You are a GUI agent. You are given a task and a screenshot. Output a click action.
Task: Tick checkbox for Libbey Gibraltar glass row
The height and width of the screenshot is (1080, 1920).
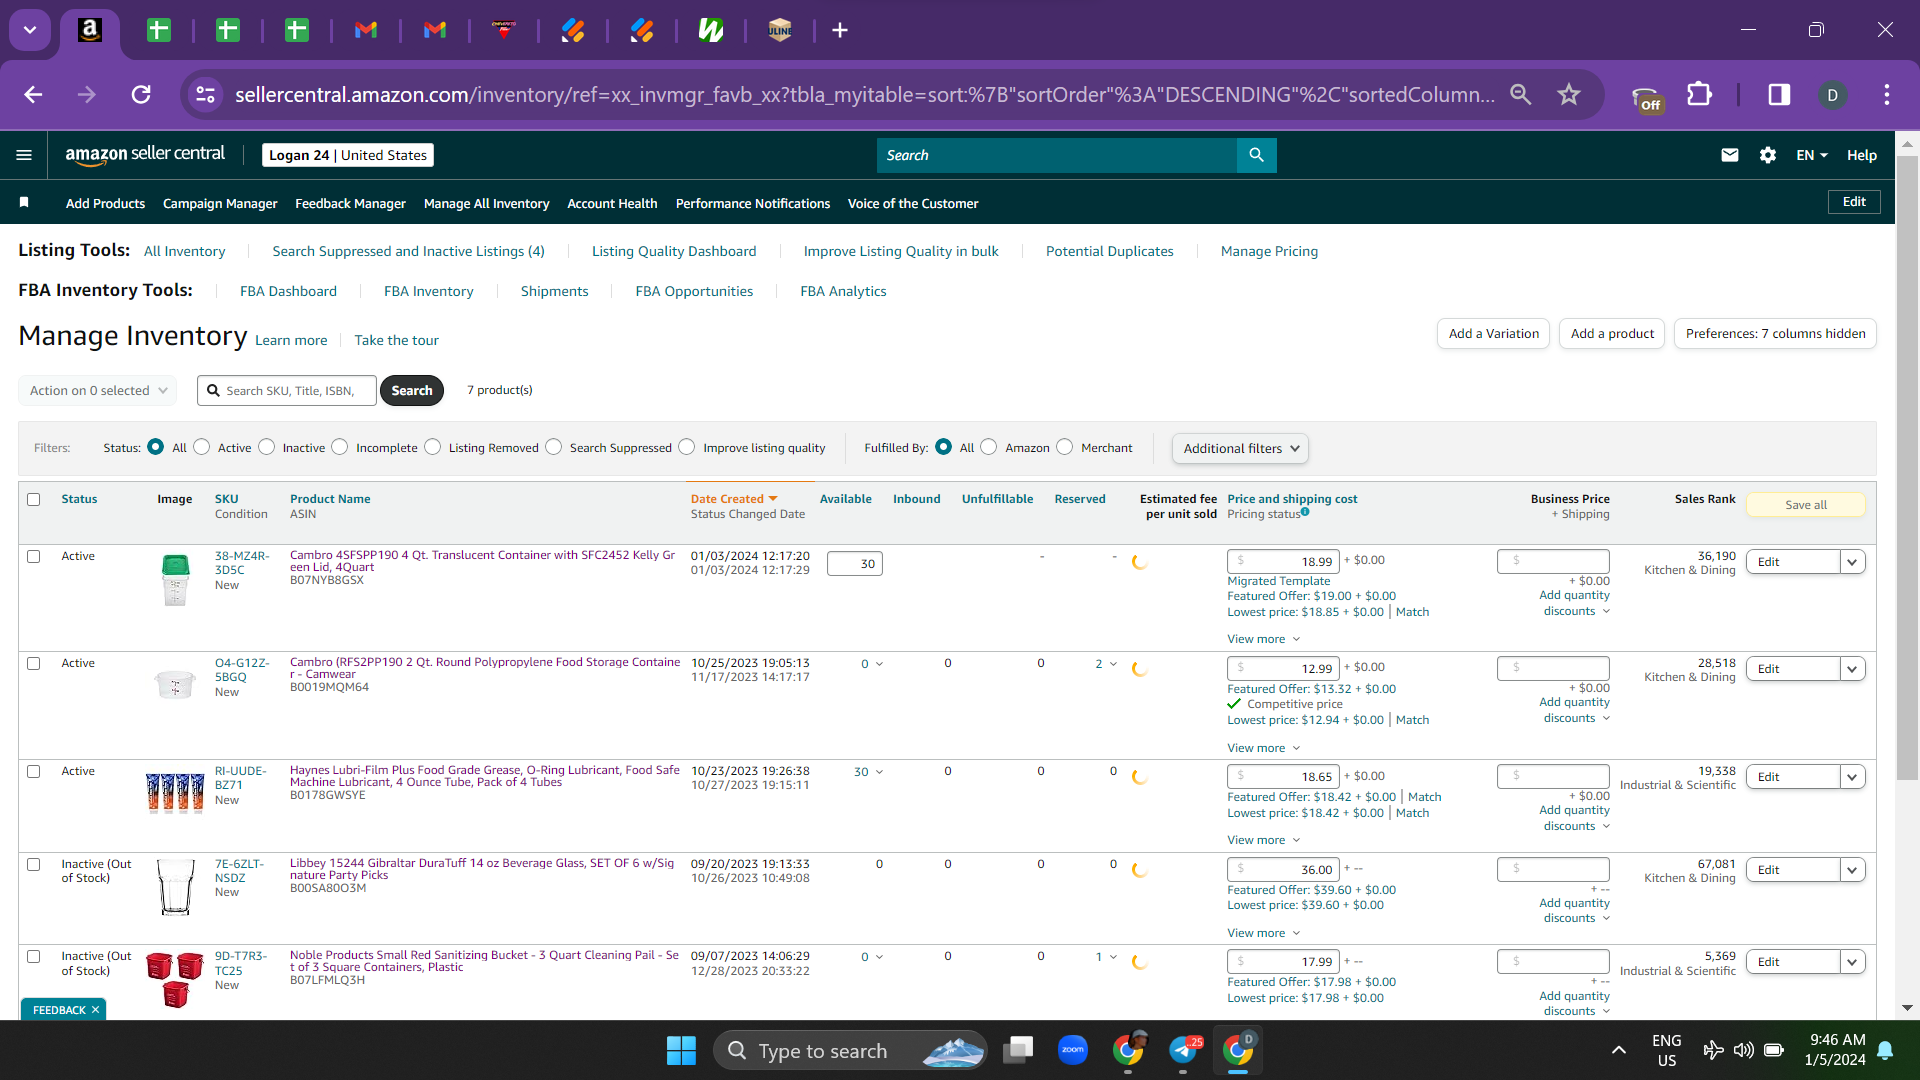coord(34,864)
